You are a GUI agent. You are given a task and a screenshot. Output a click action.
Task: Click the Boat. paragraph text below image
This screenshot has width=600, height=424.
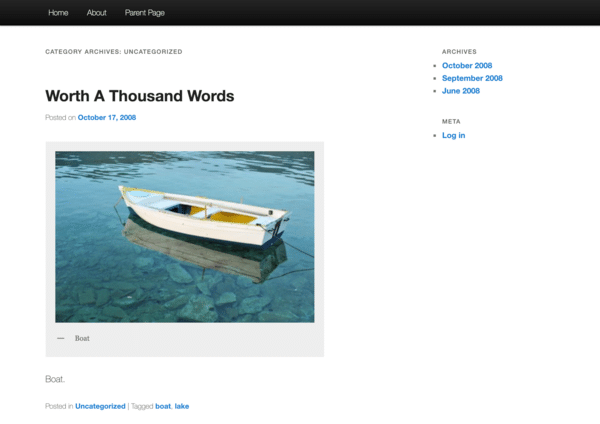point(55,379)
